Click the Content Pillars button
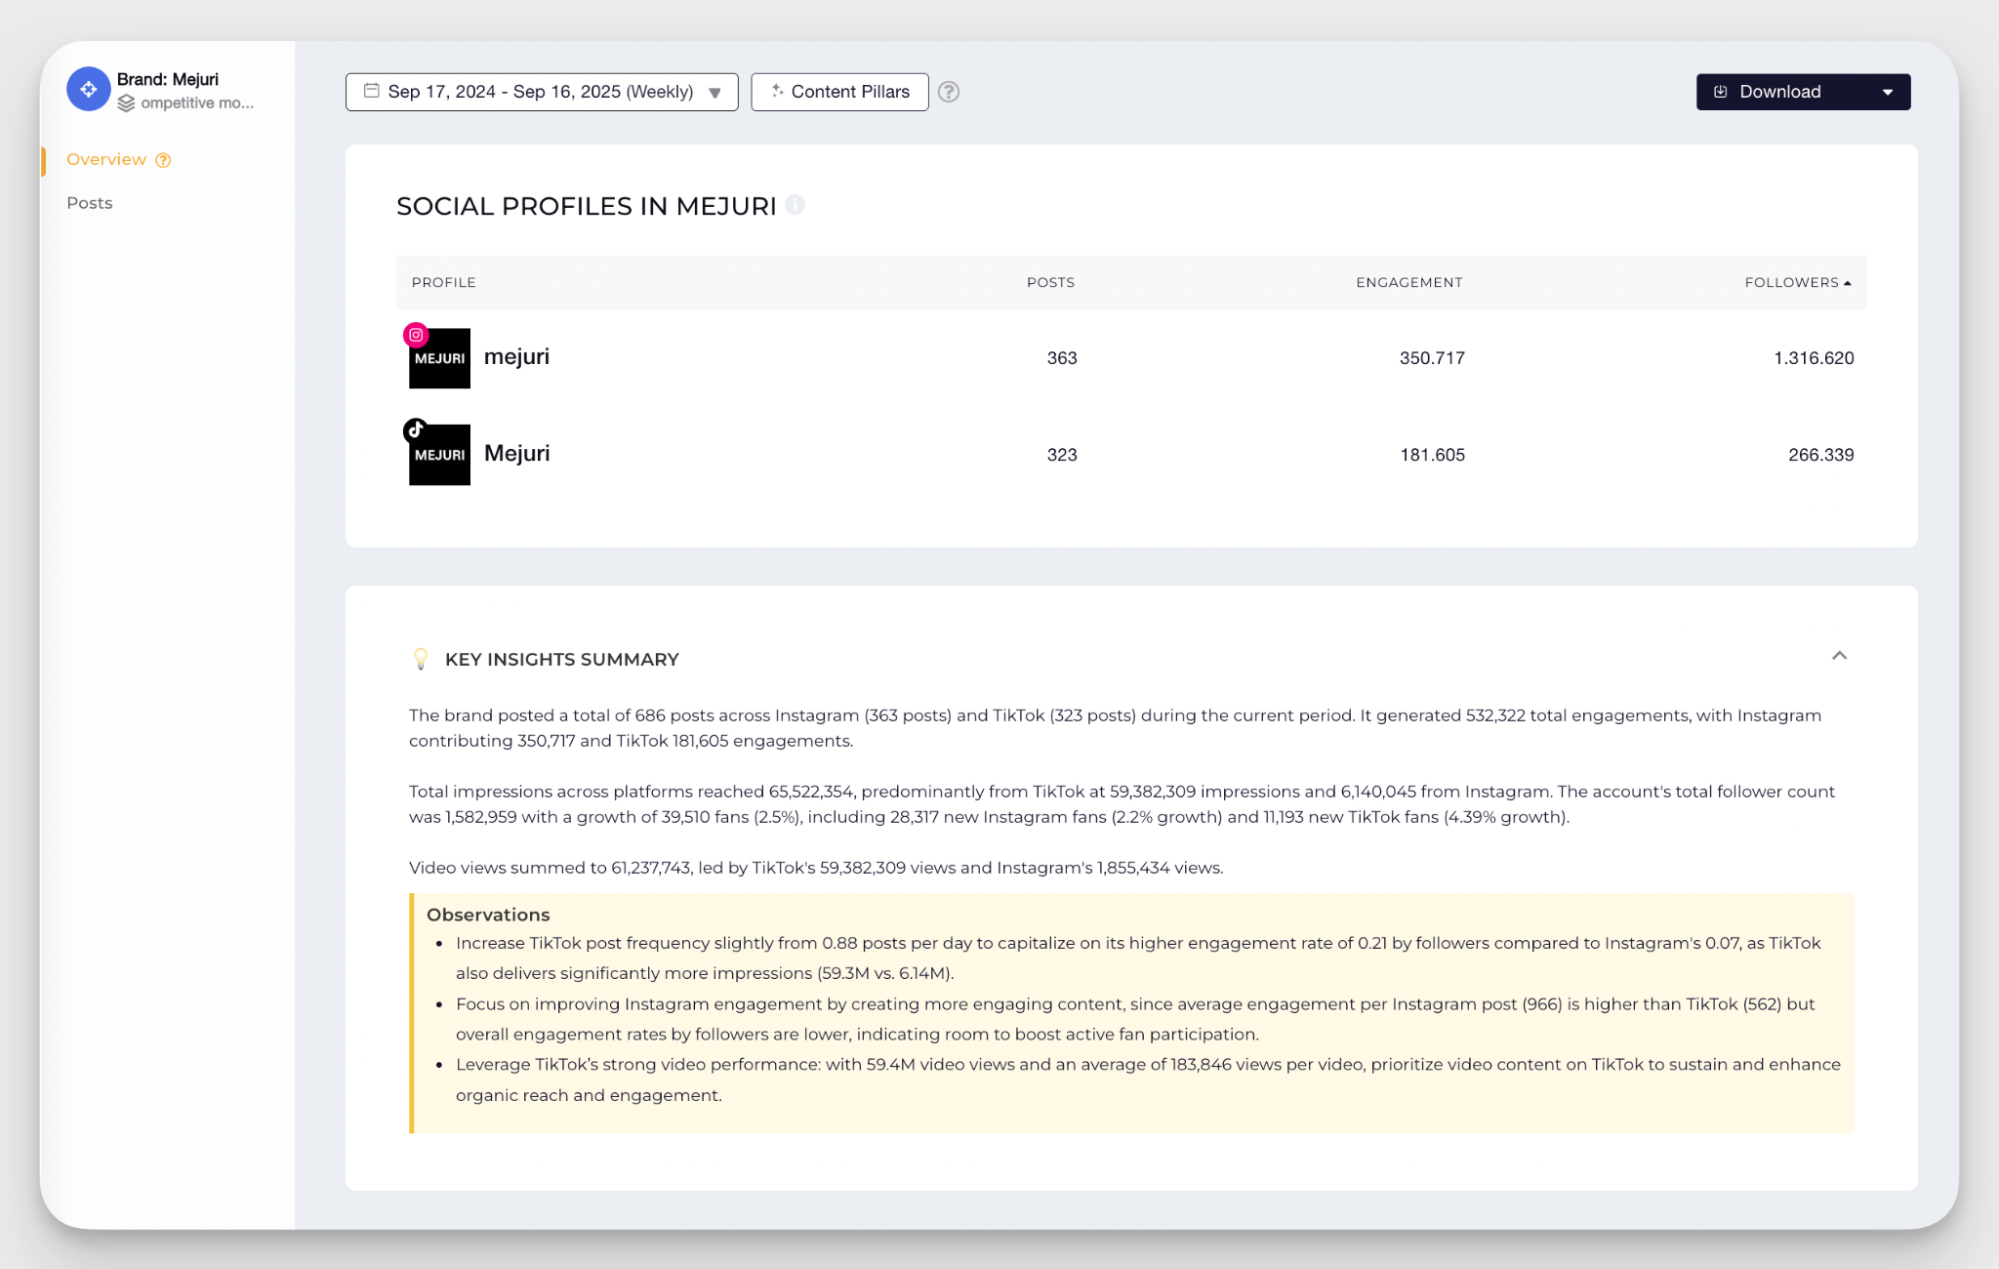1999x1269 pixels. [x=839, y=92]
